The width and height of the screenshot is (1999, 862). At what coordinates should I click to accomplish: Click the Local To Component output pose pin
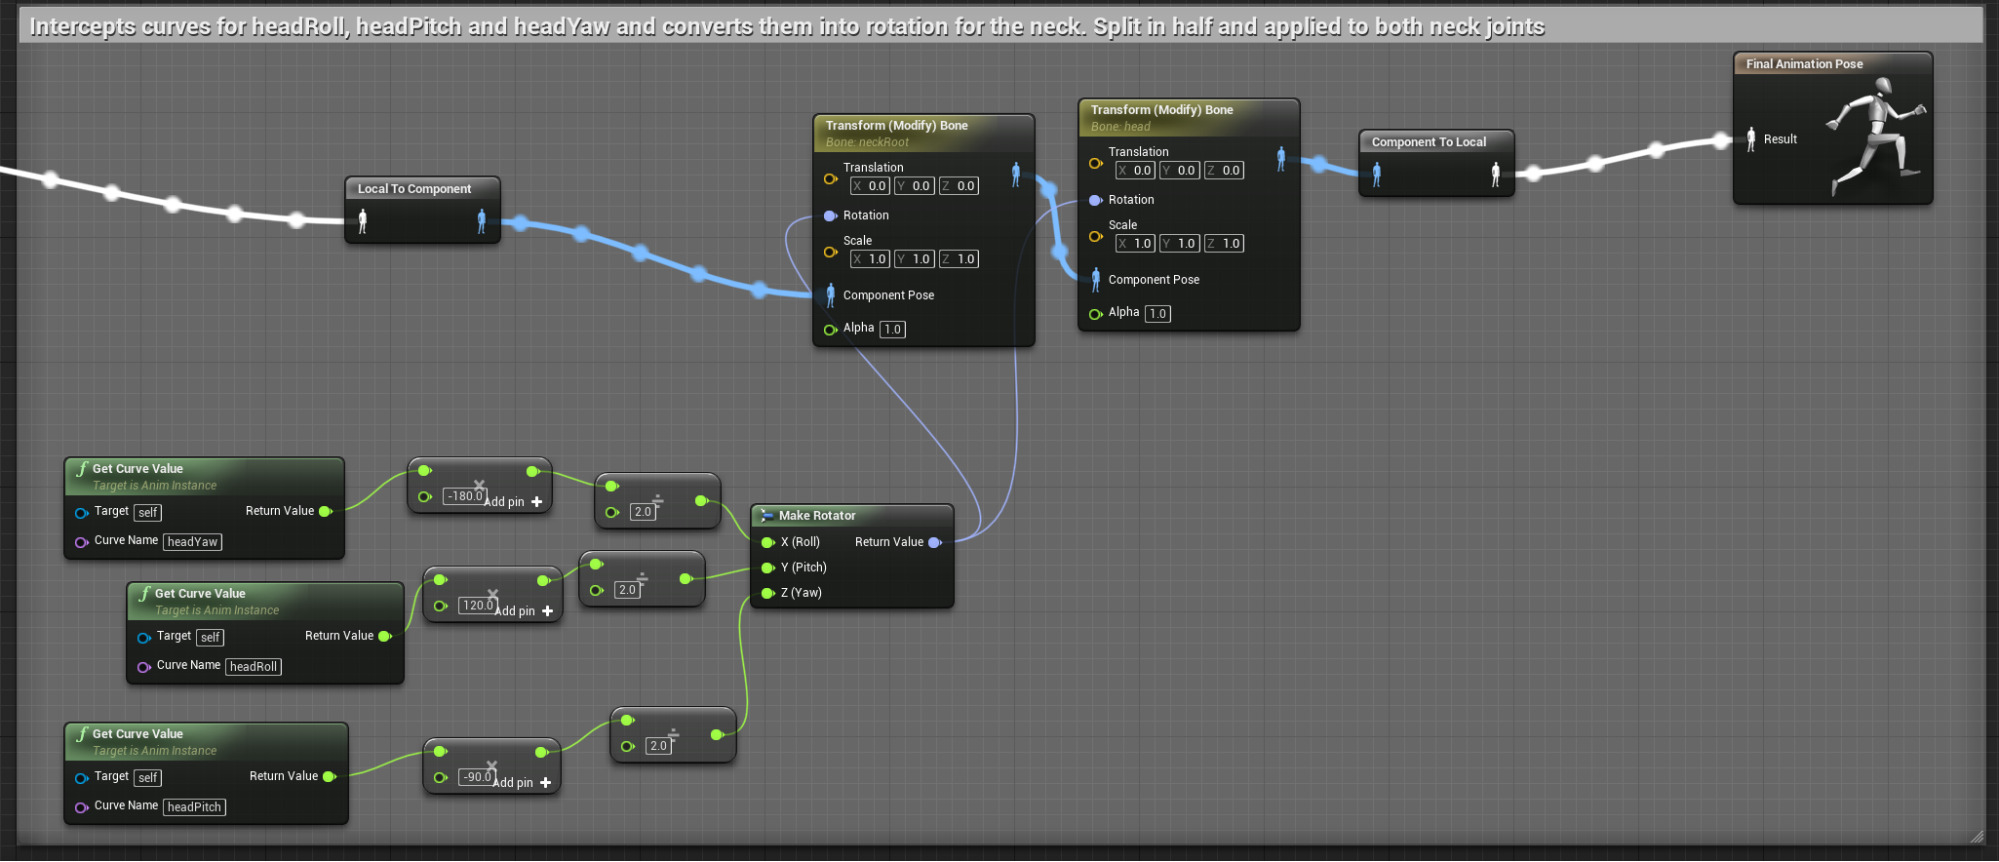(x=481, y=221)
